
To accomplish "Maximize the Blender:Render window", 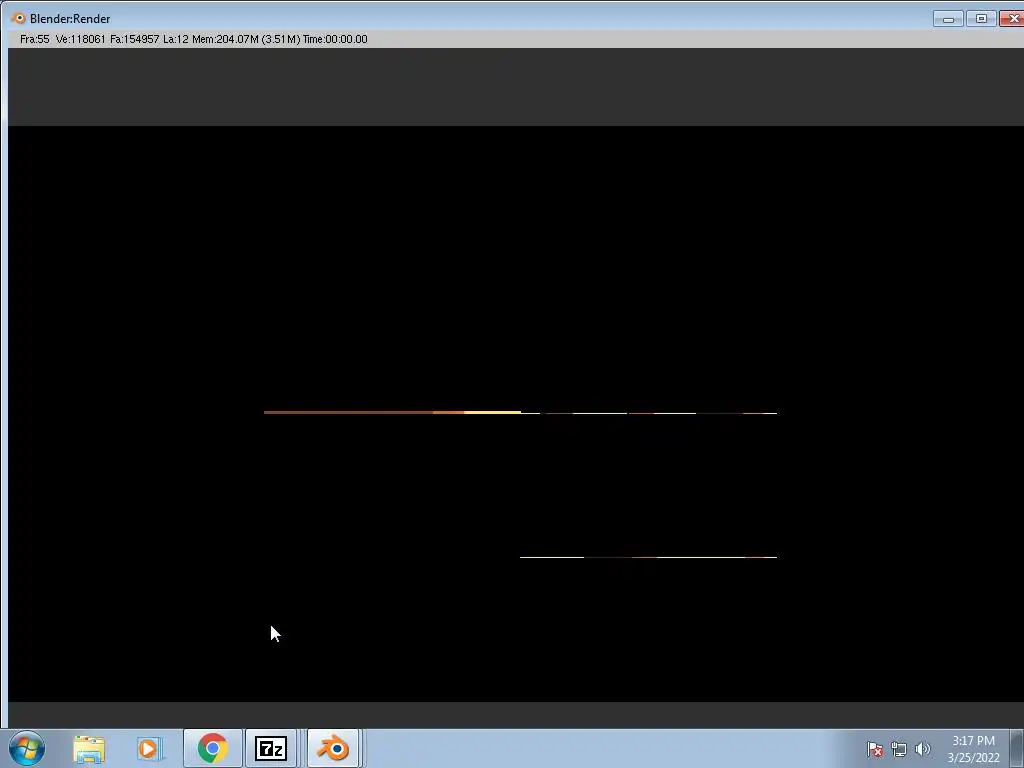I will pos(981,18).
